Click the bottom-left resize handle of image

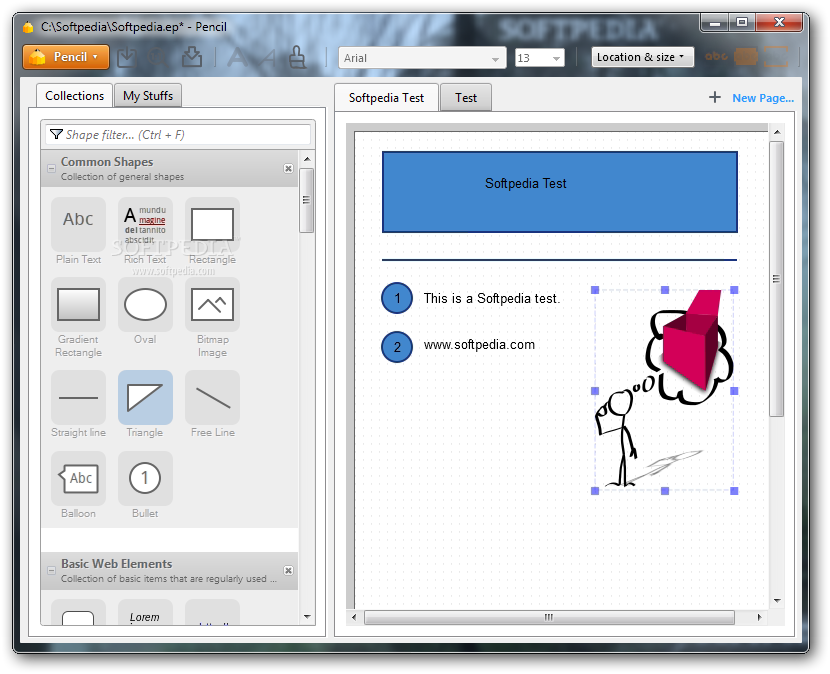coord(595,491)
